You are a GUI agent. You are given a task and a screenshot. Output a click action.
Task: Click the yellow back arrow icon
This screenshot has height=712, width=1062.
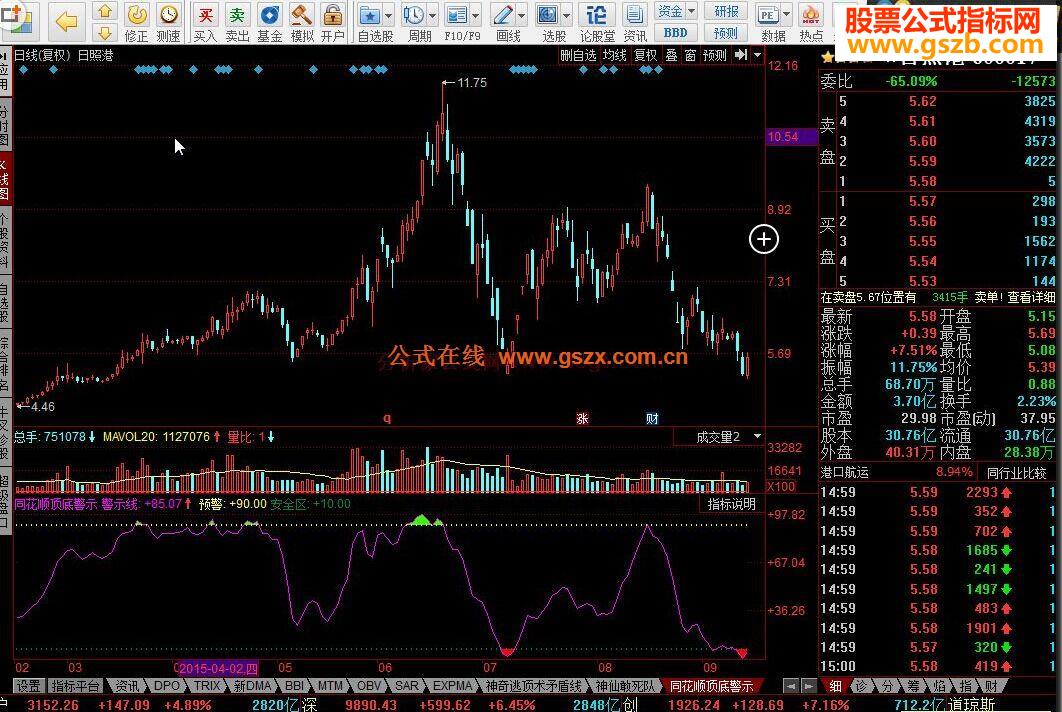[x=66, y=22]
